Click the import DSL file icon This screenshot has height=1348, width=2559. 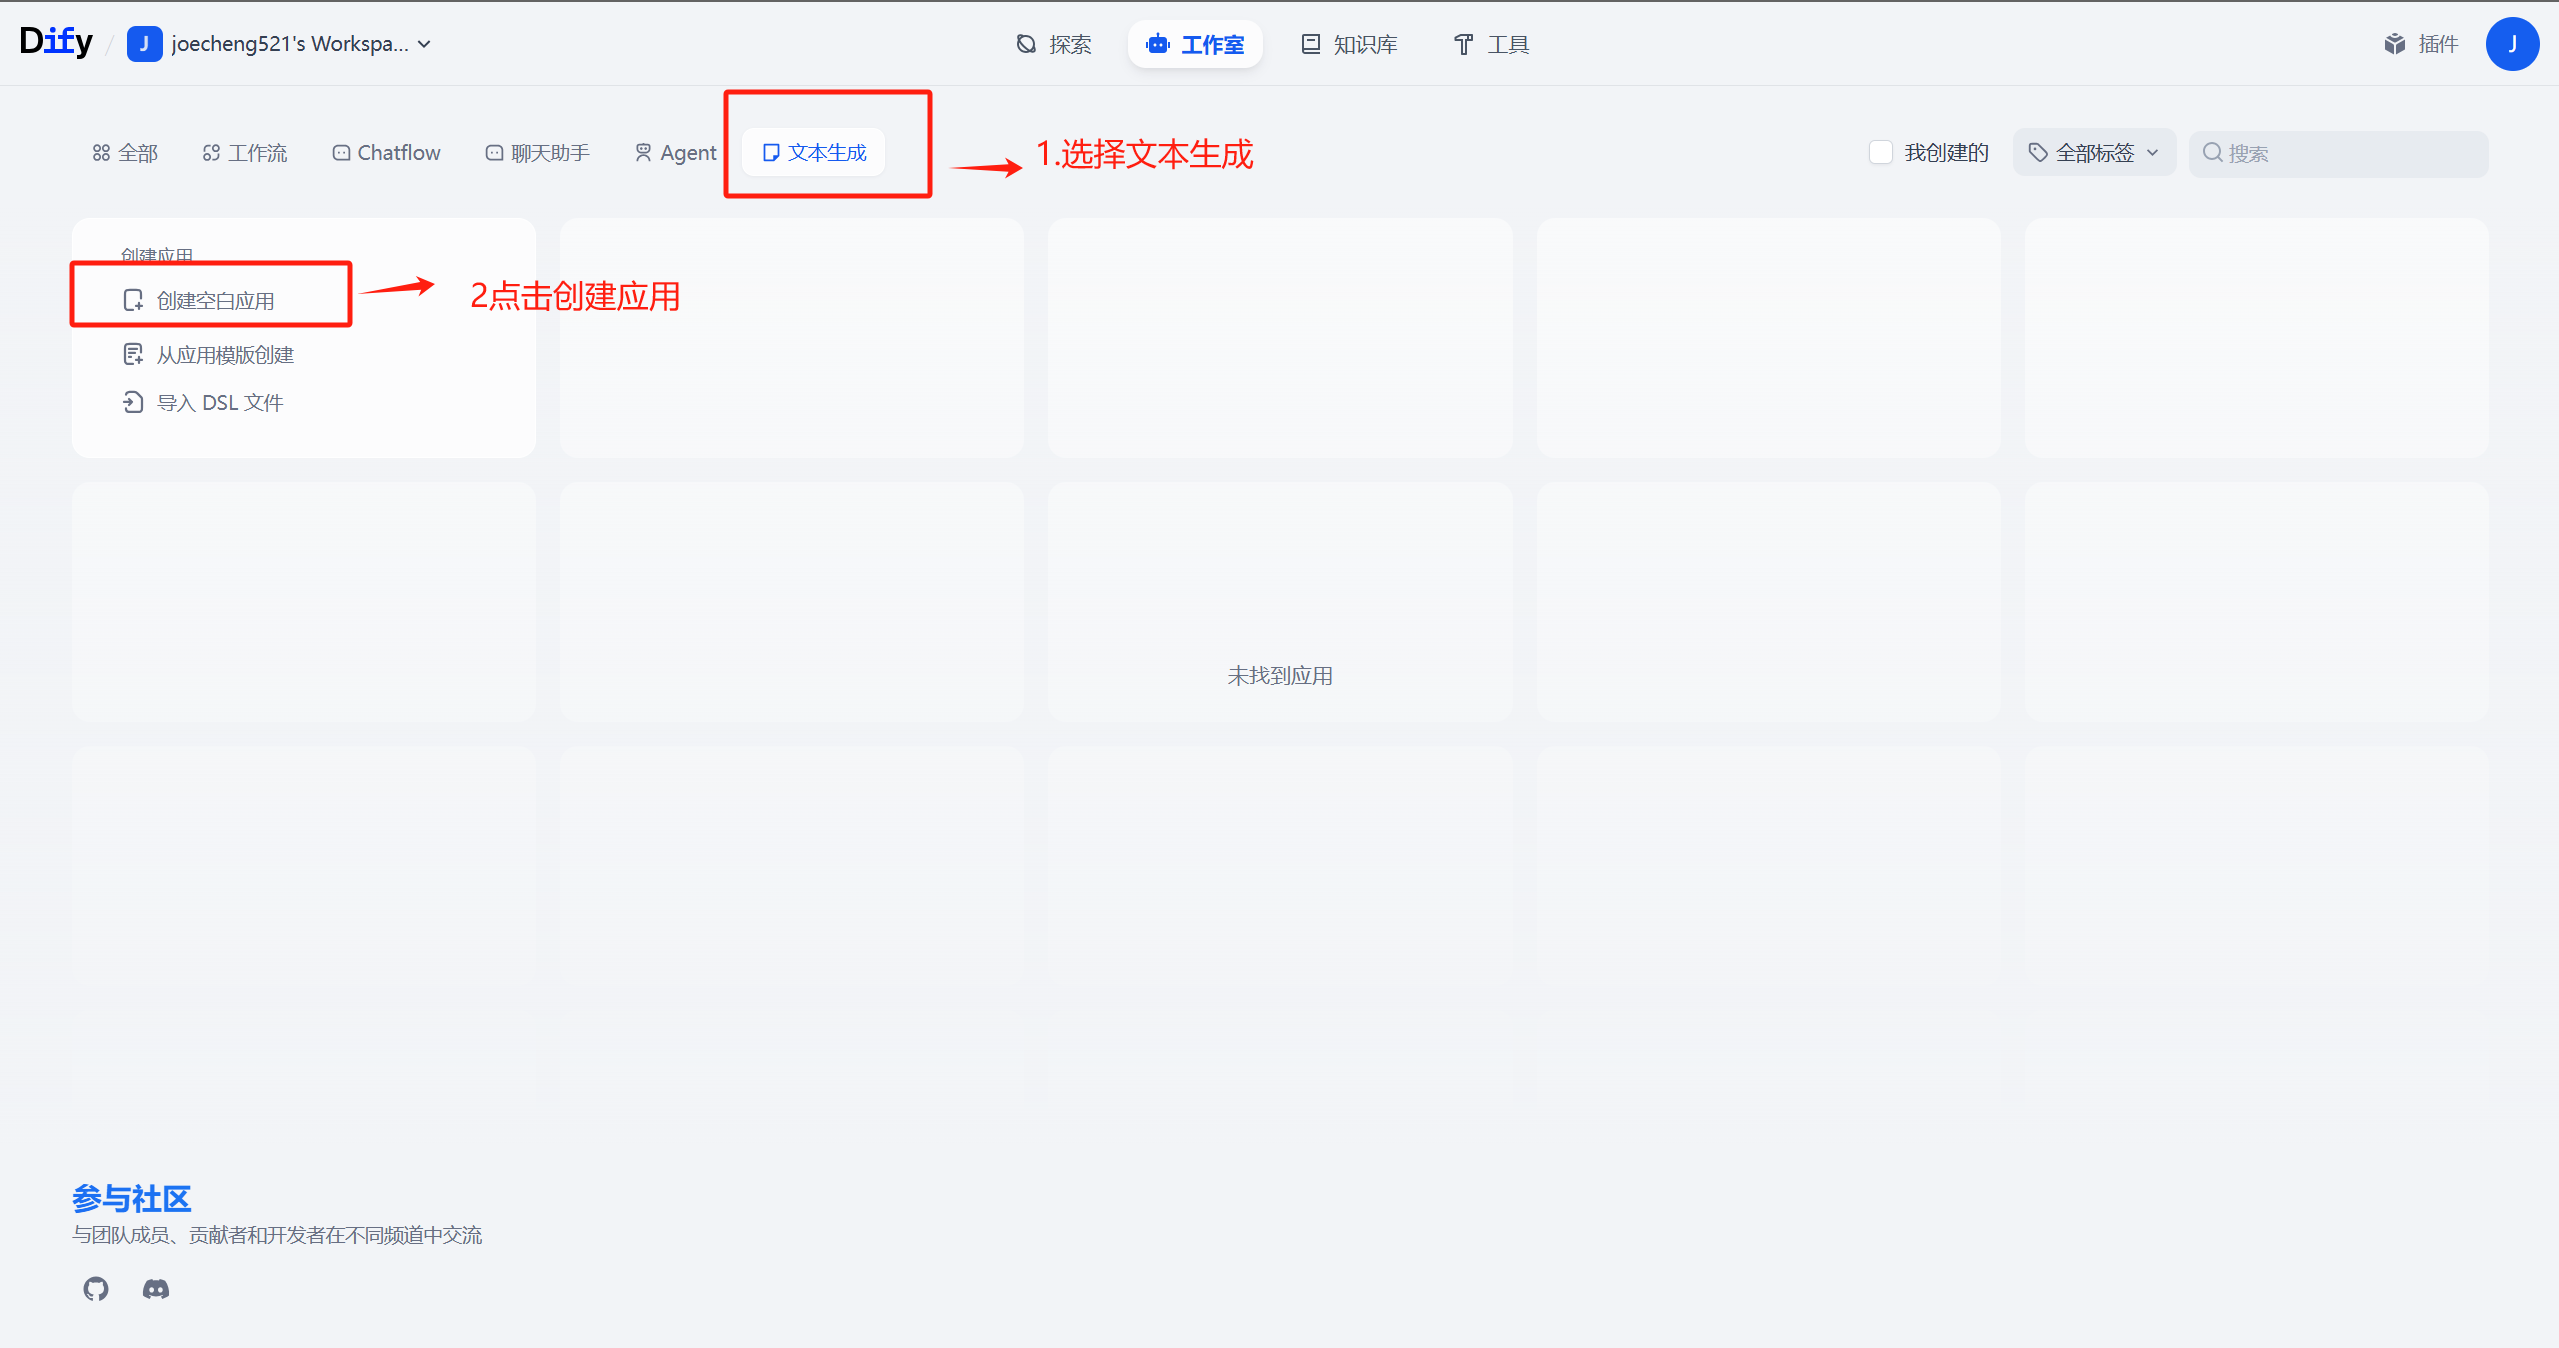point(133,402)
